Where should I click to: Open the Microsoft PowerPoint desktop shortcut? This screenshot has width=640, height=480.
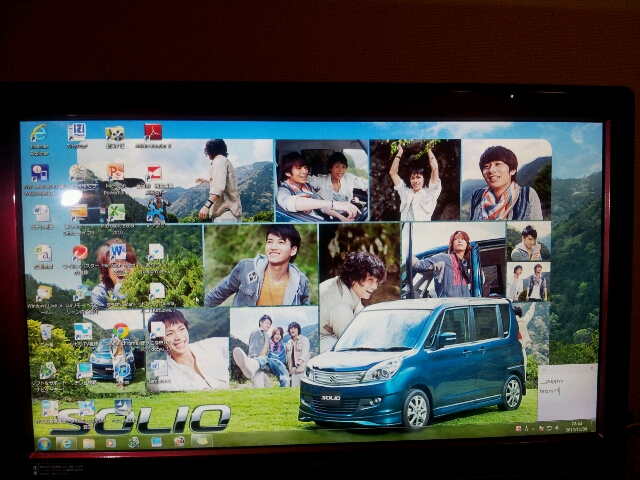pyautogui.click(x=116, y=179)
